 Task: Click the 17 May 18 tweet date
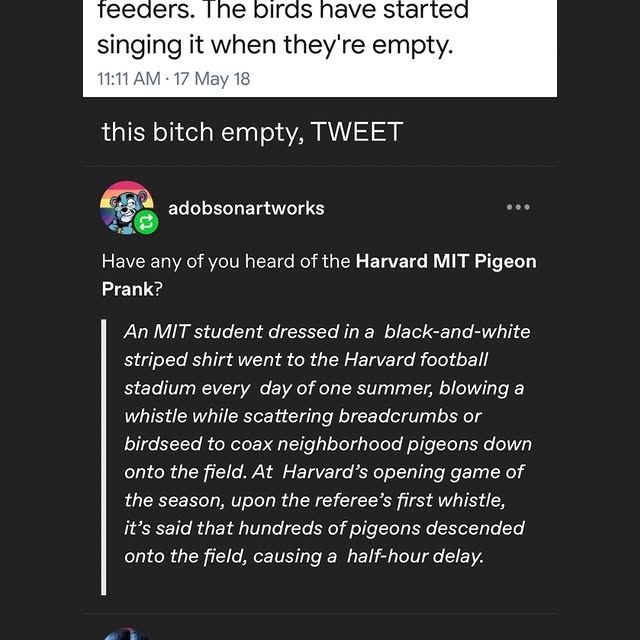coord(211,79)
